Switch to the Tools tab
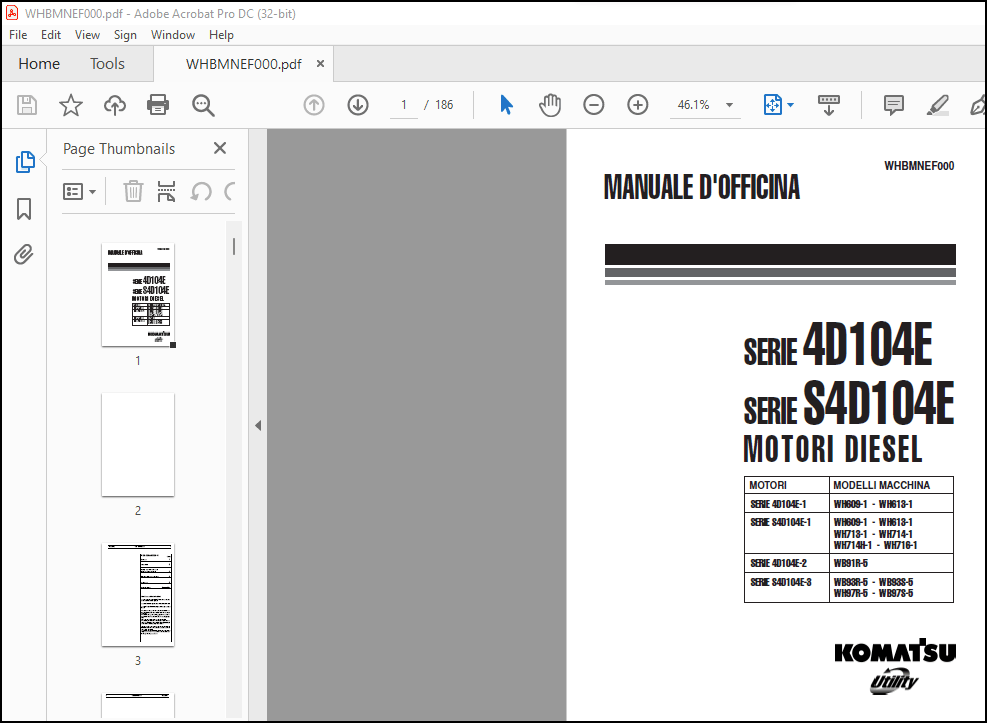 click(x=107, y=64)
